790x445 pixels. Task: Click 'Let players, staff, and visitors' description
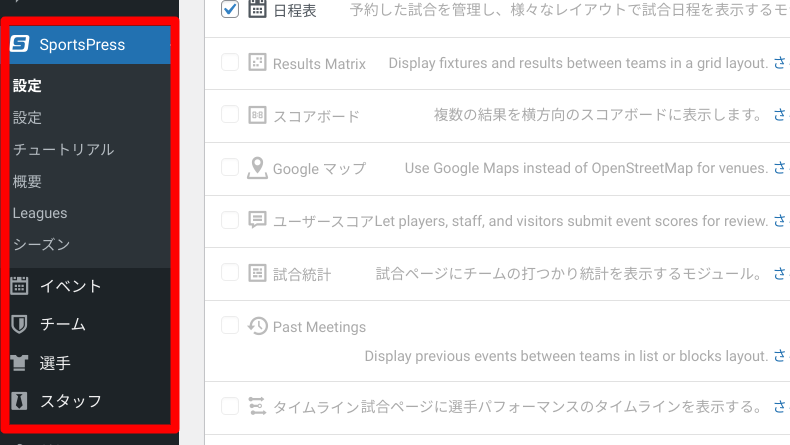coord(571,221)
